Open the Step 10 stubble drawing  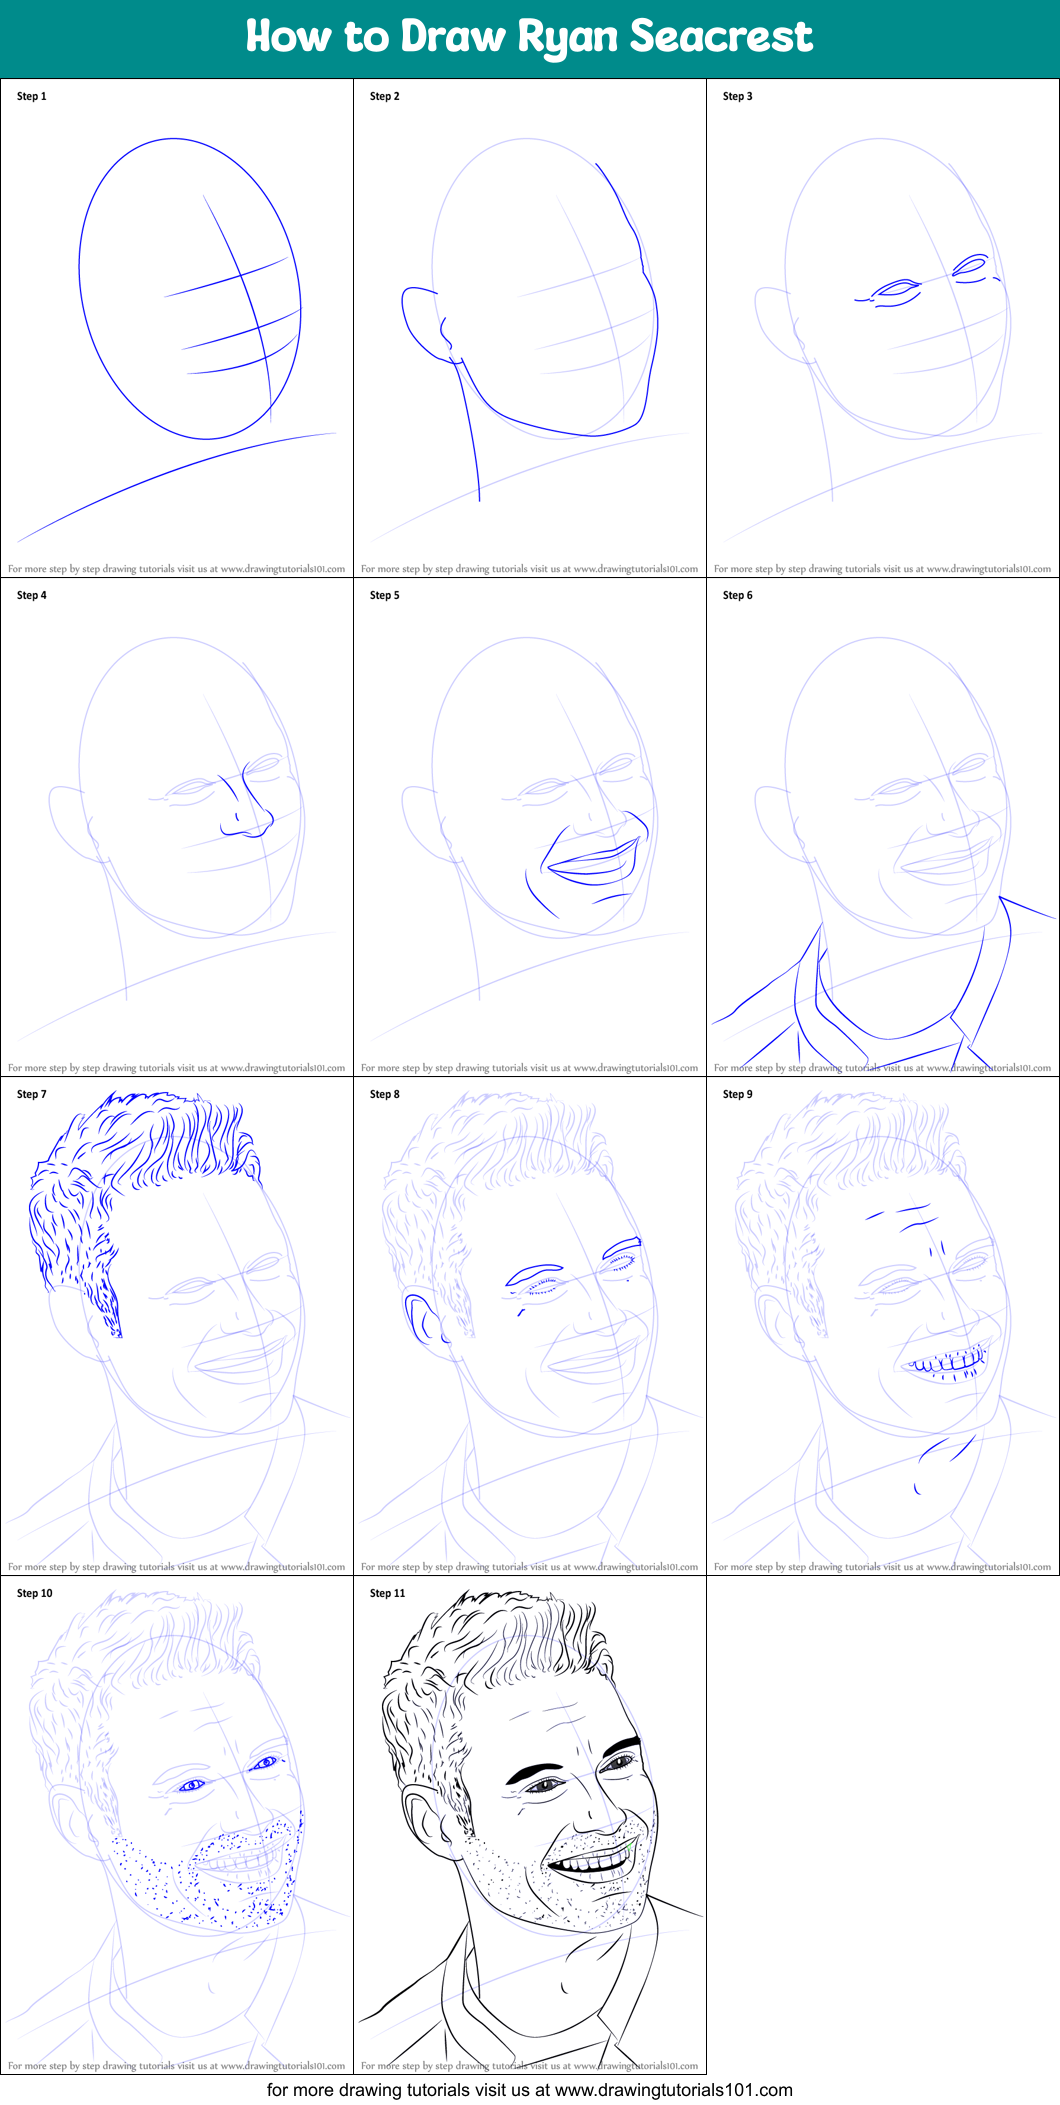point(177,1825)
